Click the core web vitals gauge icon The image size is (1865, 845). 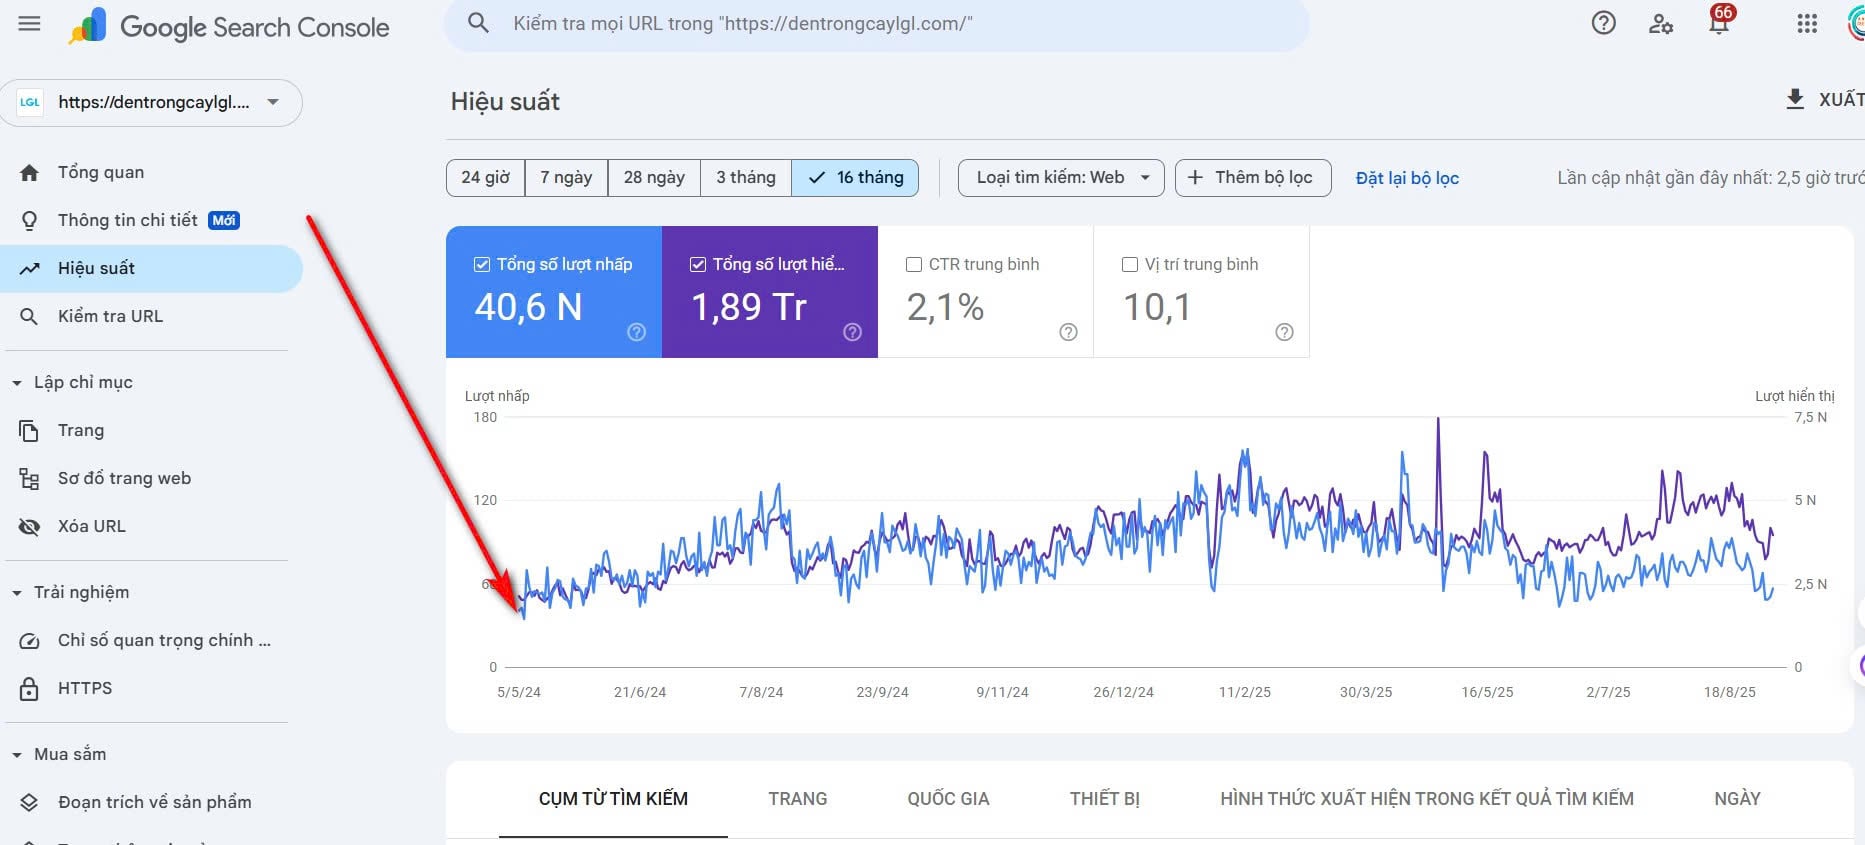30,641
